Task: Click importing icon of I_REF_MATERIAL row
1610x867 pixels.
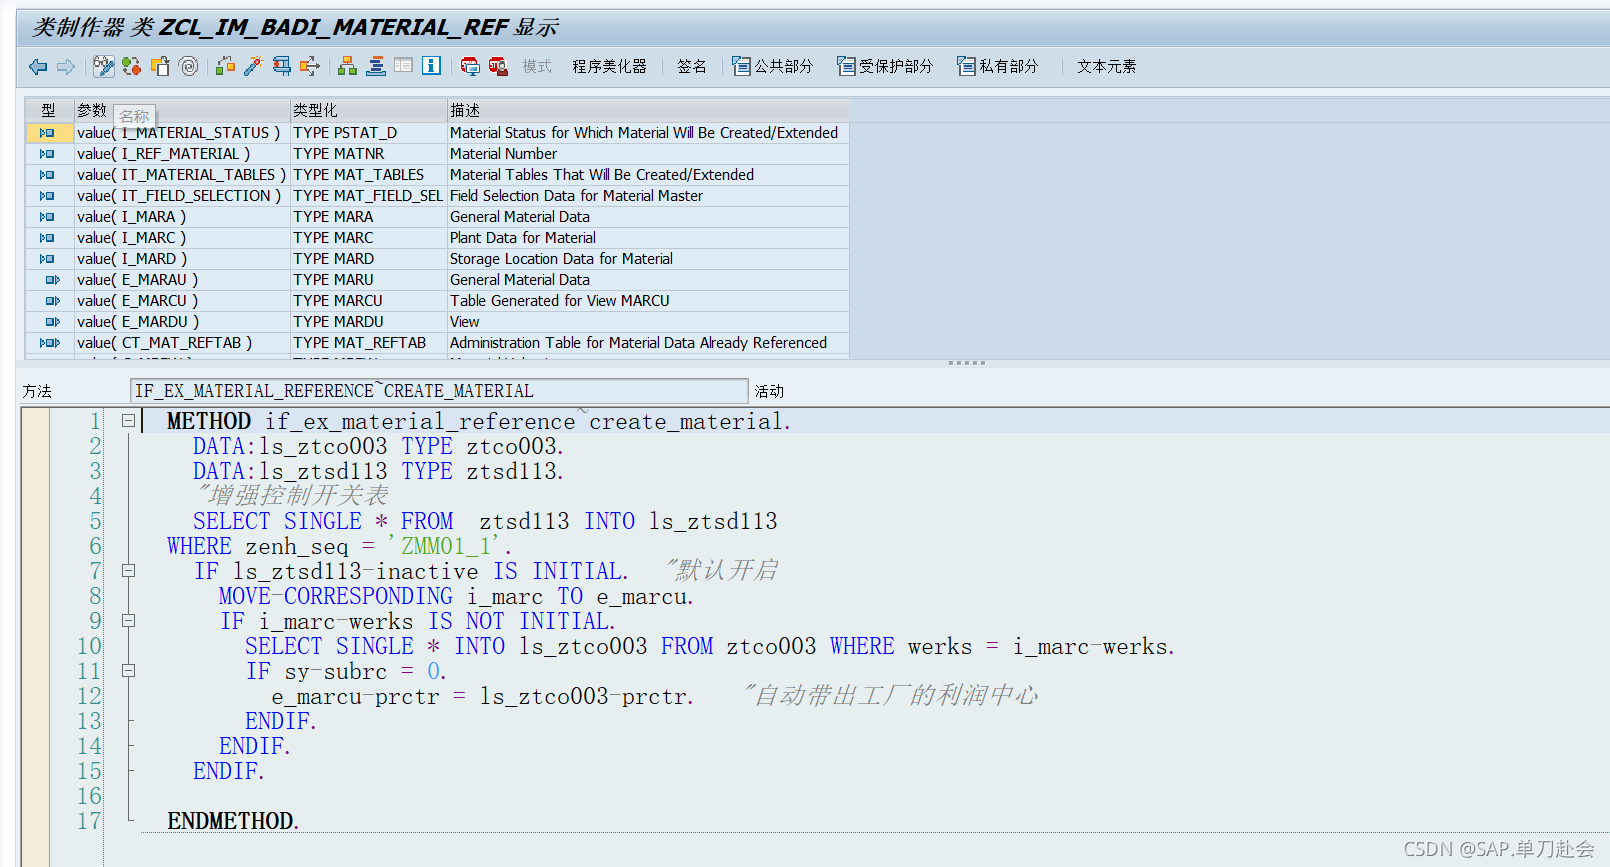Action: tap(47, 154)
